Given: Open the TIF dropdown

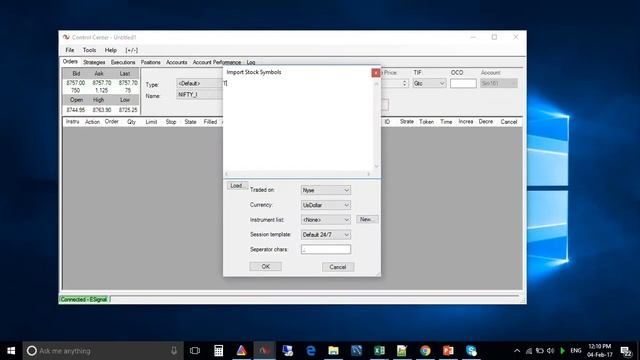Looking at the screenshot, I should point(429,83).
